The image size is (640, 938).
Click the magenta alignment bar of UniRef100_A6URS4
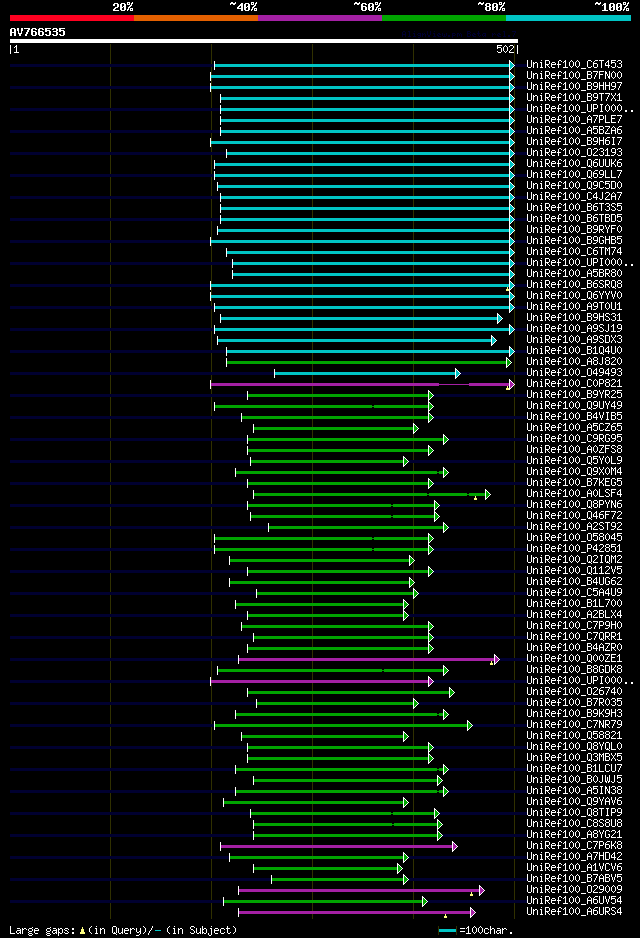click(x=355, y=913)
